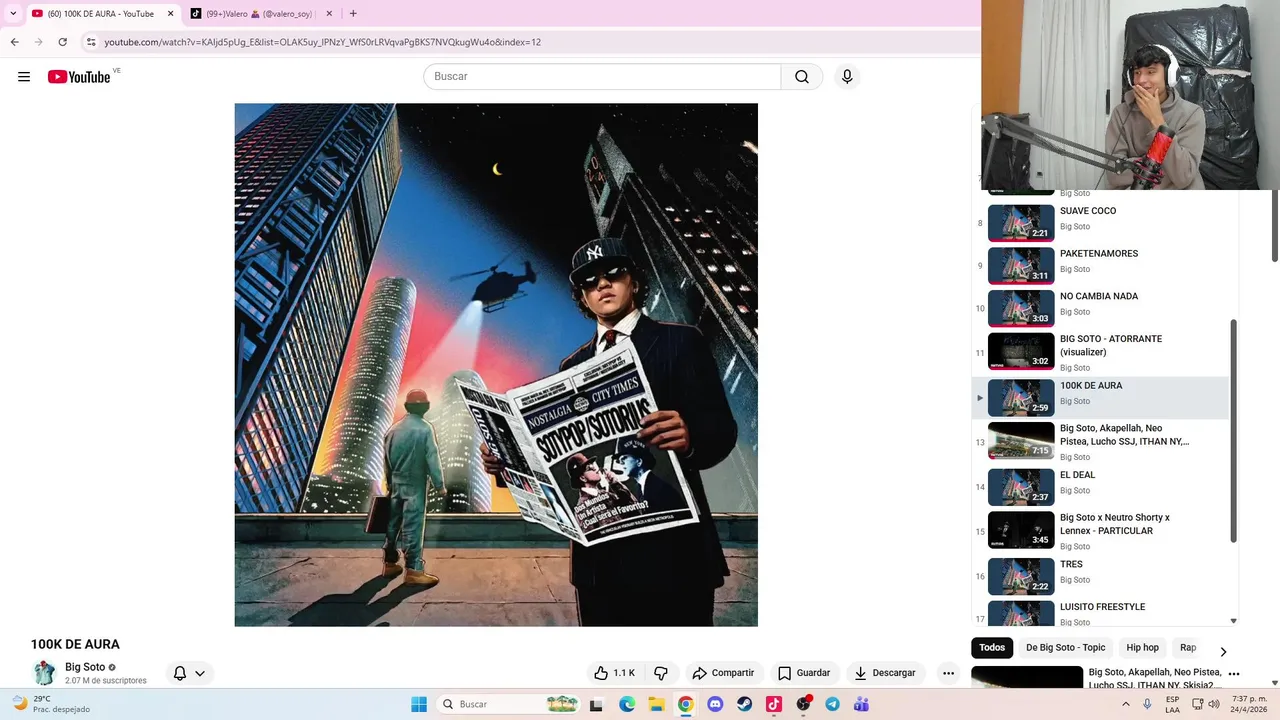Play LUISITO FREESTYLE from playlist

(x=1100, y=612)
